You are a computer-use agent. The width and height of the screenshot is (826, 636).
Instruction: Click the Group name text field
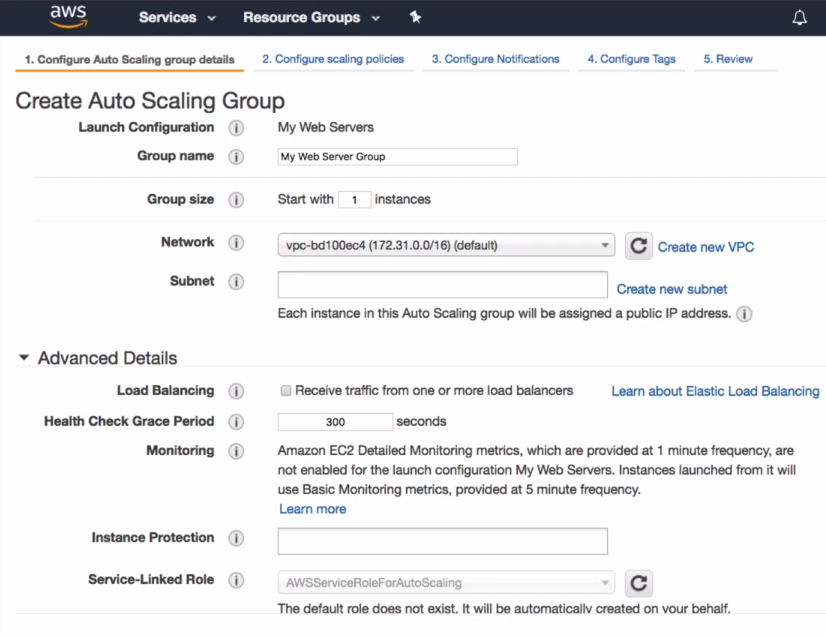click(397, 157)
